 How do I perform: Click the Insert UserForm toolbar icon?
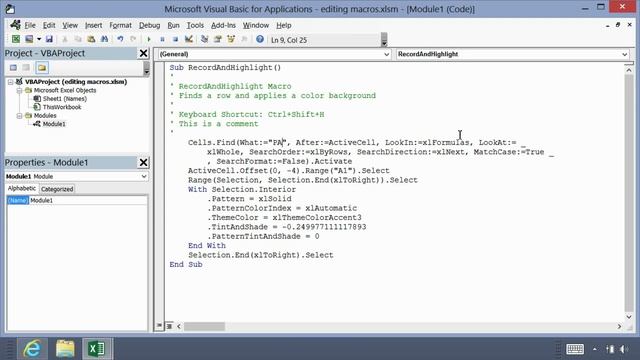(29, 39)
